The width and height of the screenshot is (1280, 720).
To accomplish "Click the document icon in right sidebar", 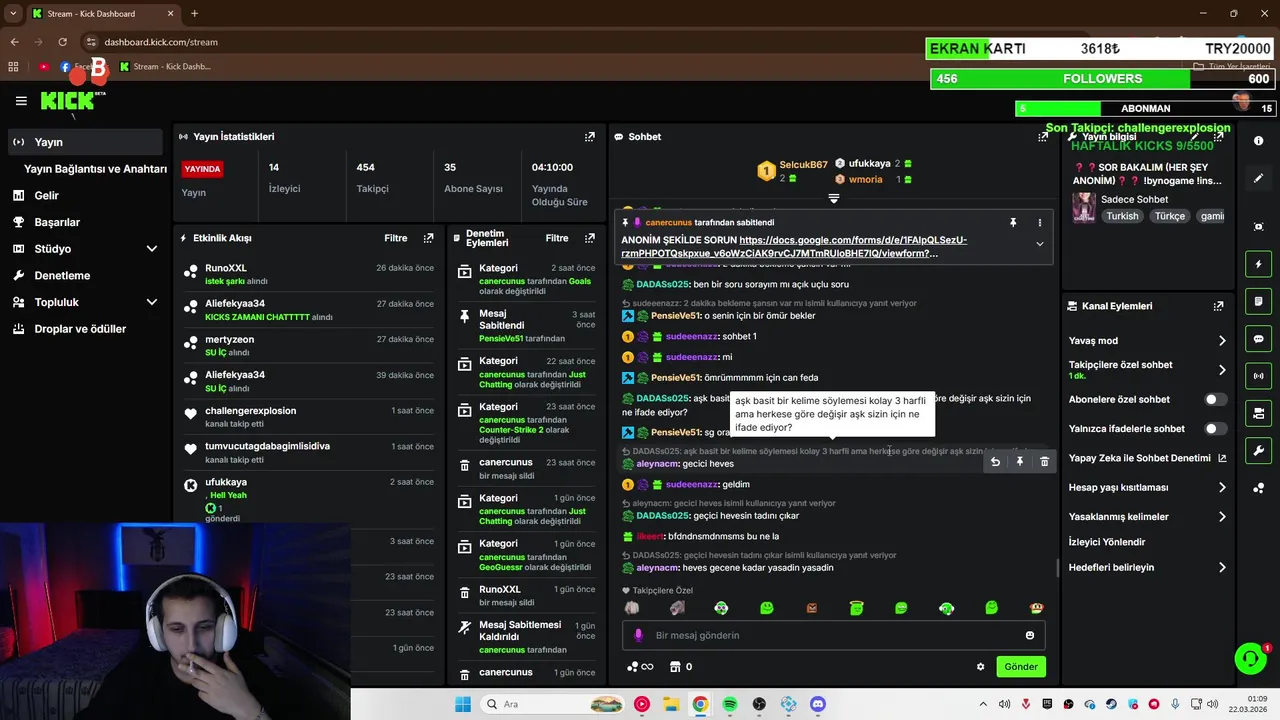I will pyautogui.click(x=1258, y=301).
